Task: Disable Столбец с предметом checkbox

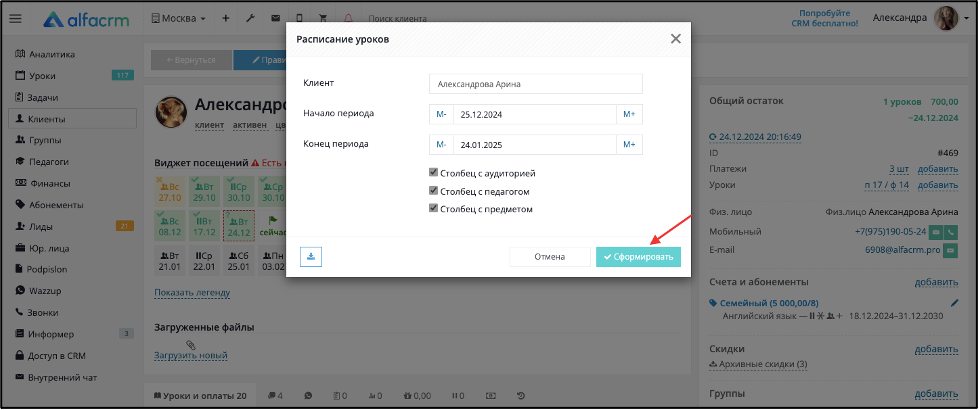Action: pyautogui.click(x=433, y=208)
